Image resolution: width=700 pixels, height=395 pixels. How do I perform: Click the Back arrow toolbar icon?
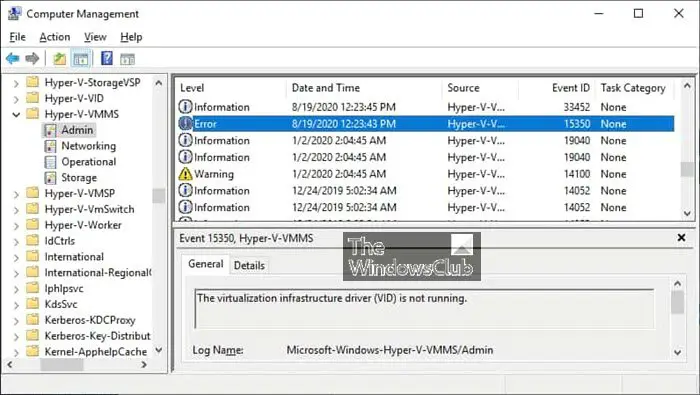(12, 58)
